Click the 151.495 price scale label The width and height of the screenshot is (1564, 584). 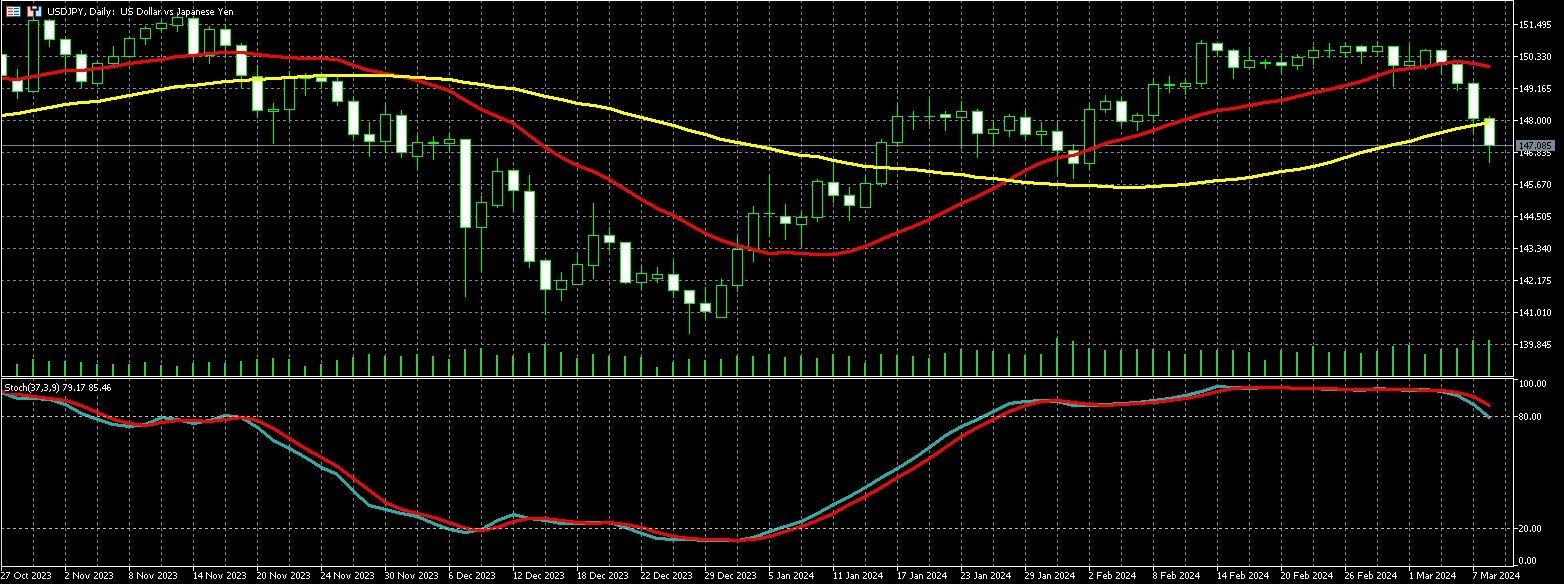coord(1535,24)
